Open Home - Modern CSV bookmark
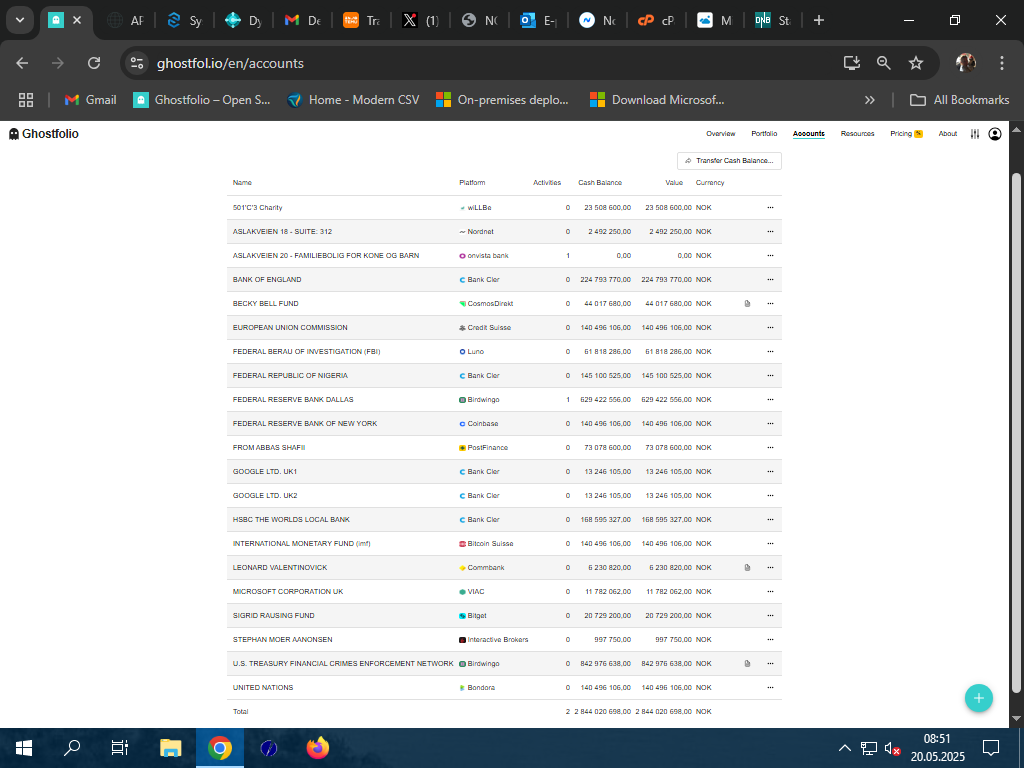Image resolution: width=1024 pixels, height=768 pixels. [353, 100]
